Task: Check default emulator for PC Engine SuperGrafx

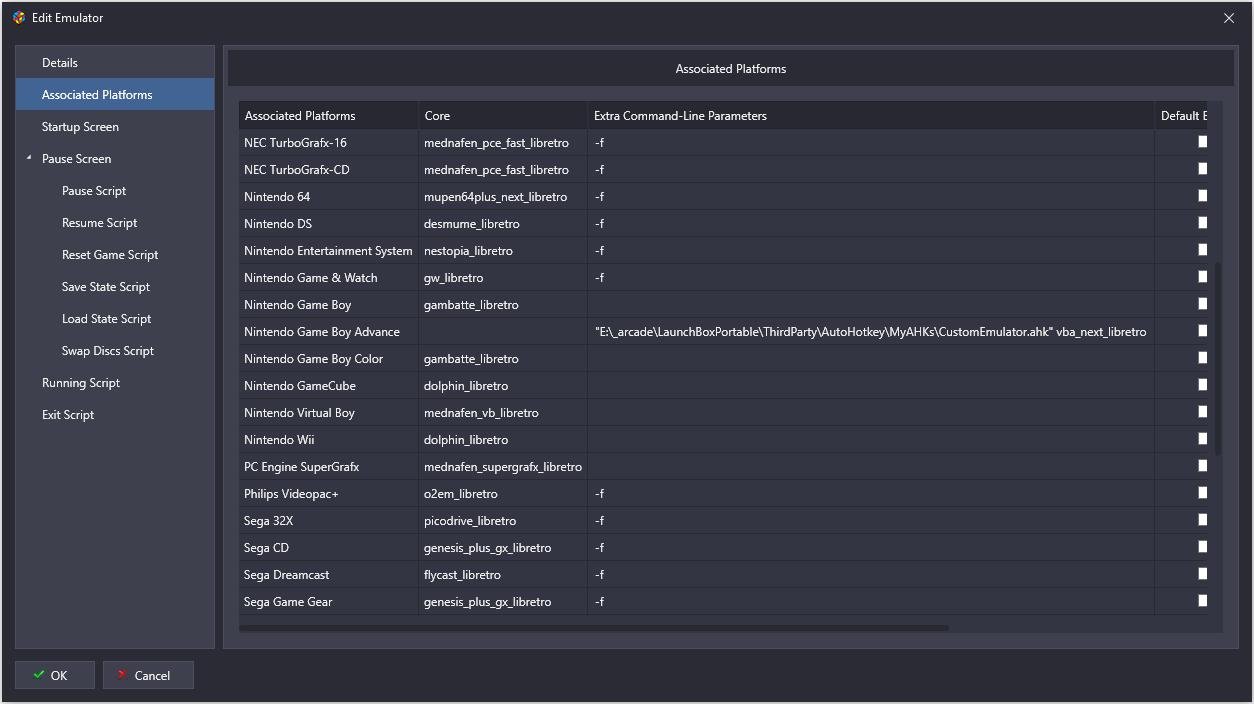Action: pos(1202,466)
